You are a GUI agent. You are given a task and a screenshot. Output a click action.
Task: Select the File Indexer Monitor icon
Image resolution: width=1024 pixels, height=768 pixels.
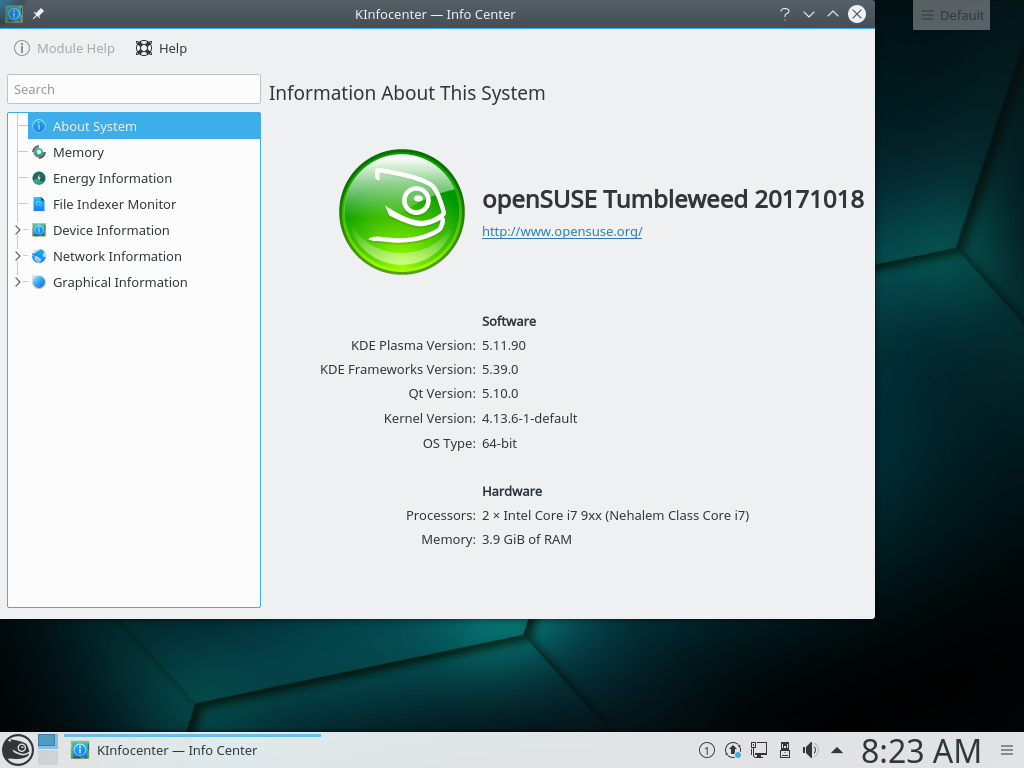click(39, 204)
